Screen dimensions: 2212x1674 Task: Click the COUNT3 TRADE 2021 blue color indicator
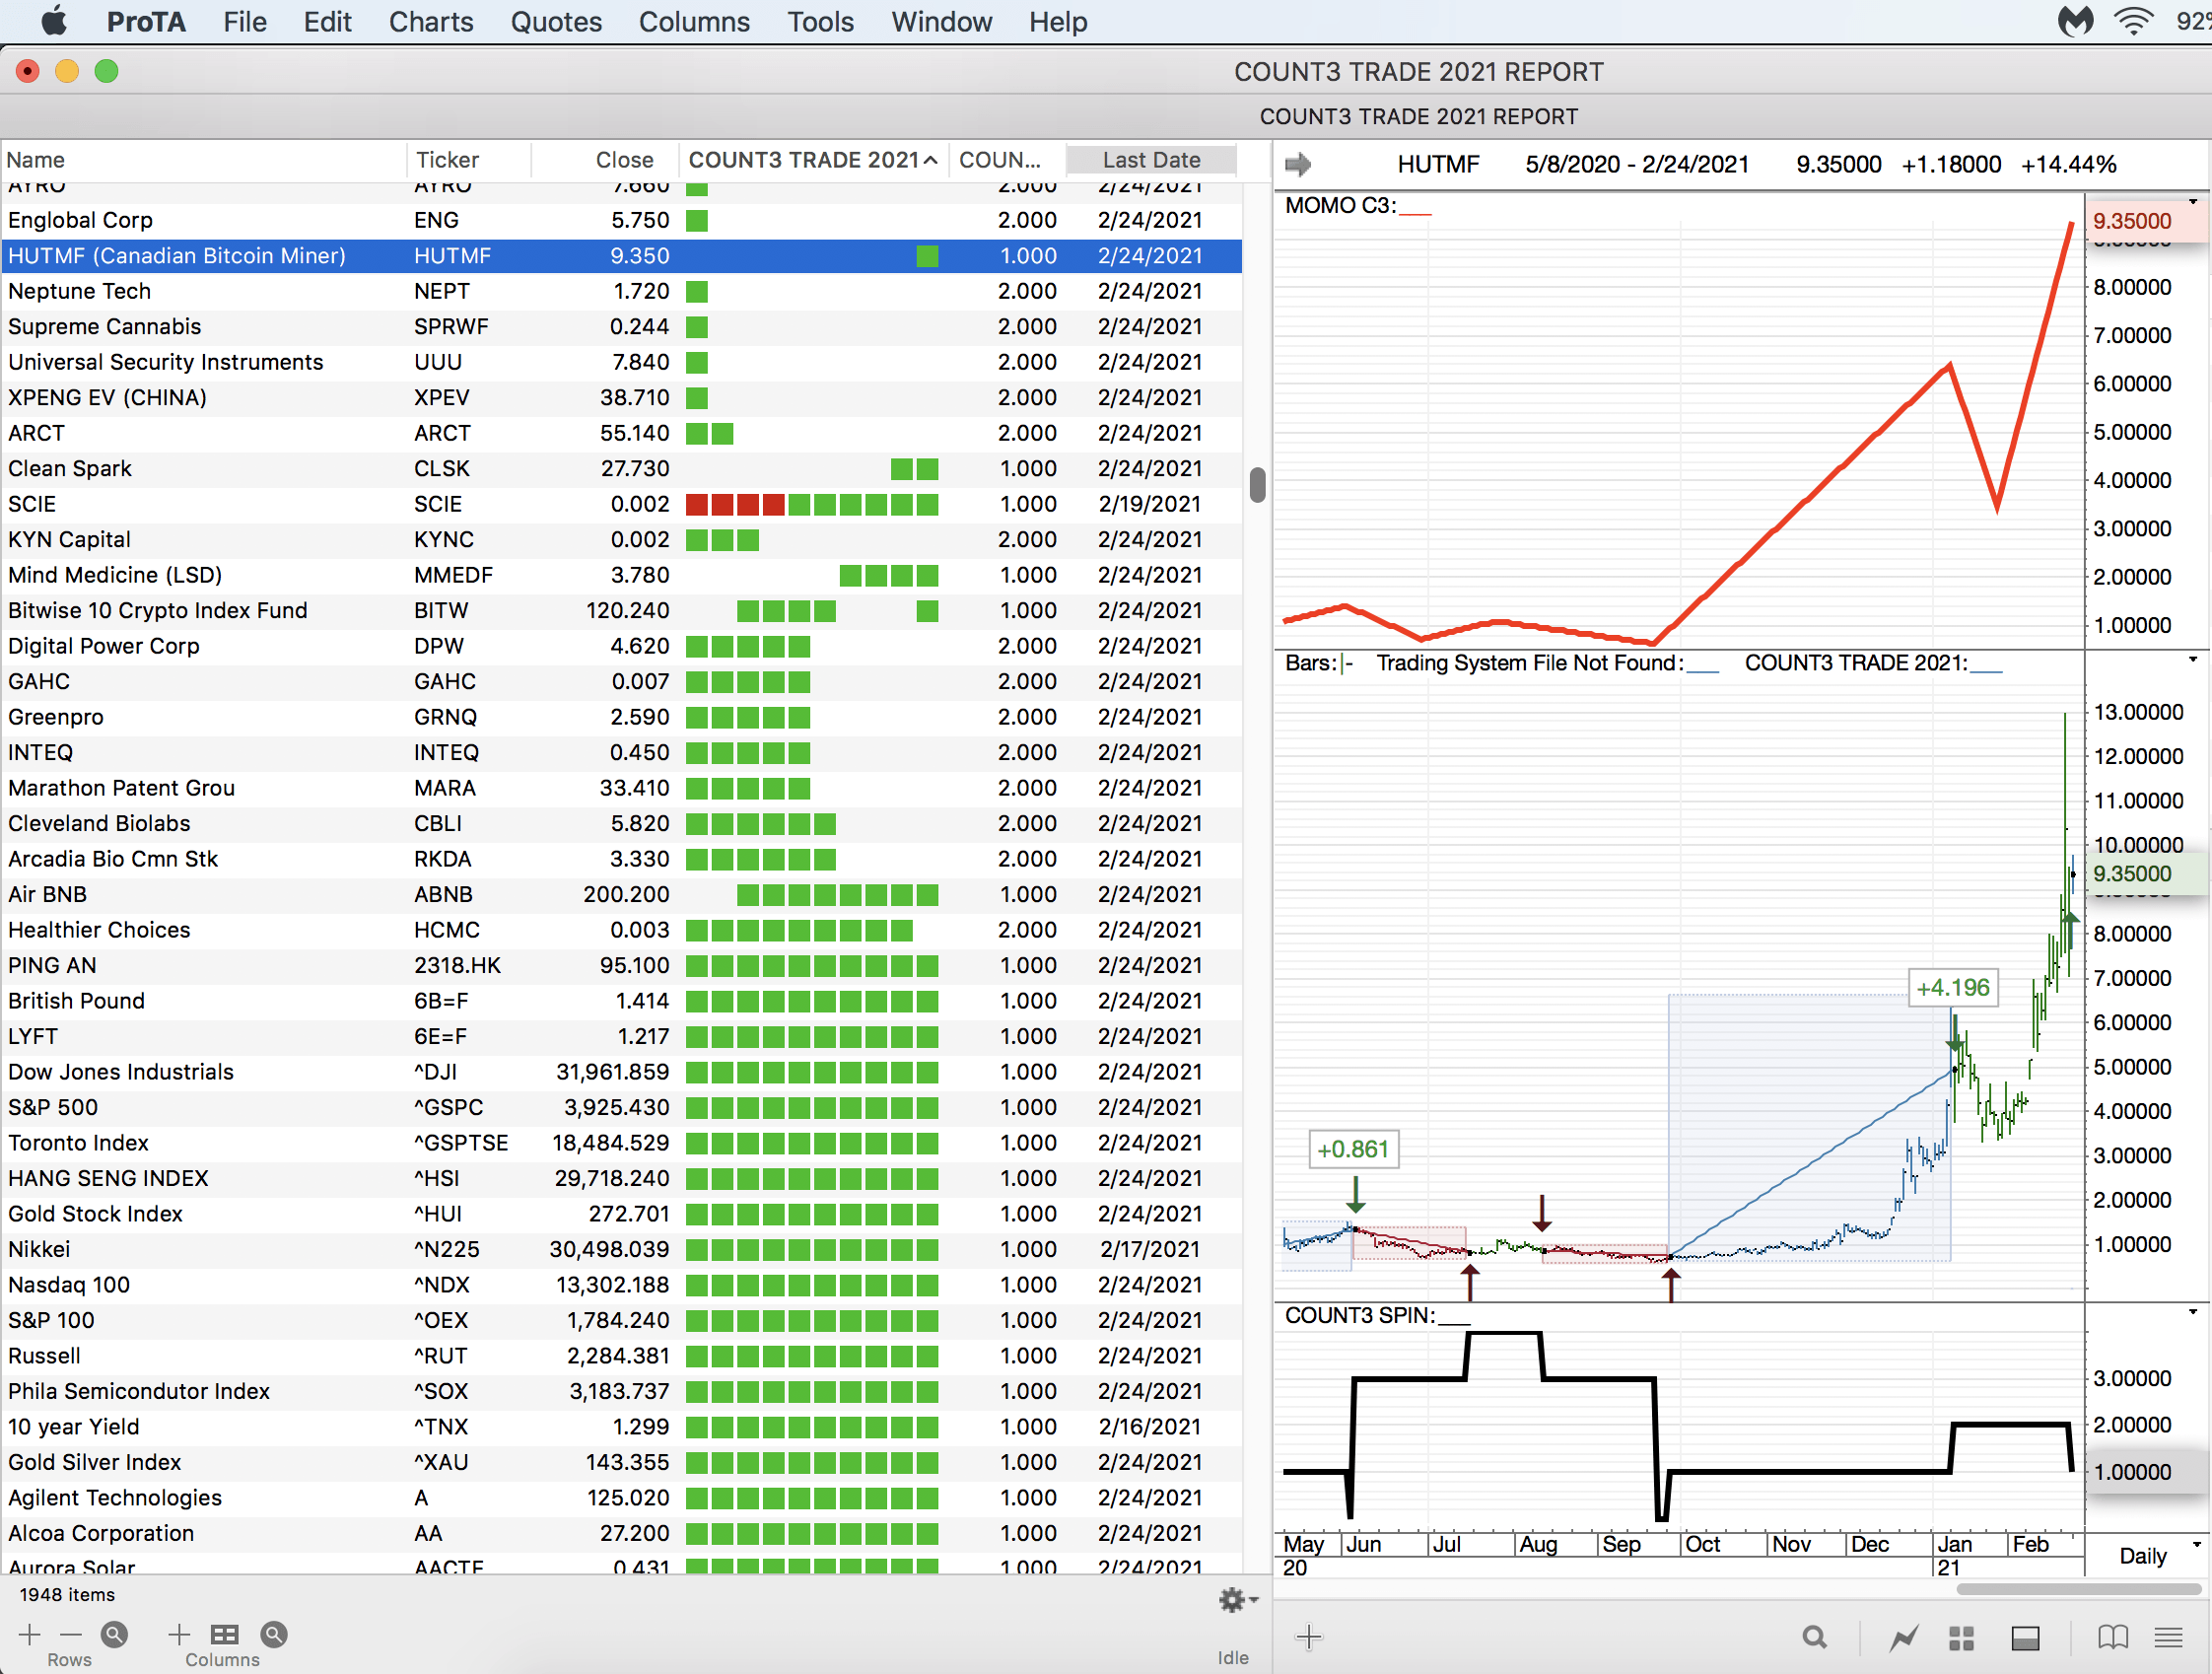pyautogui.click(x=1986, y=670)
